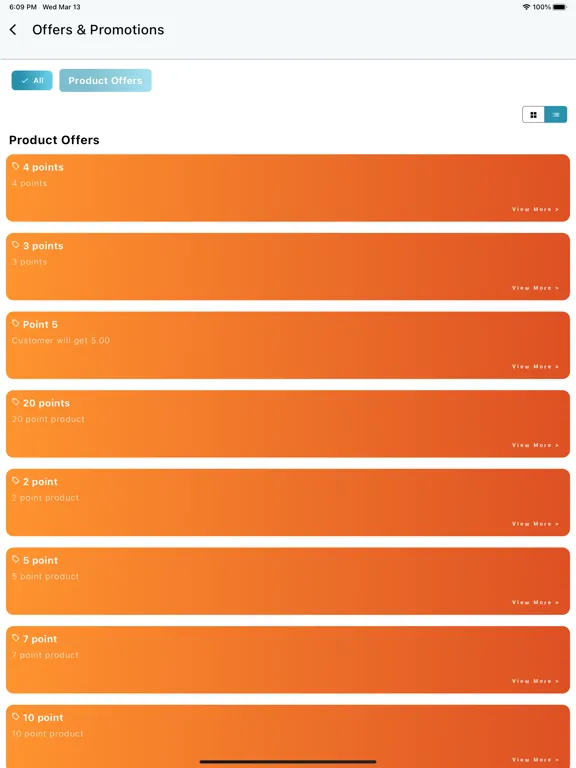Switch to grid view layout
The width and height of the screenshot is (576, 768).
point(533,115)
